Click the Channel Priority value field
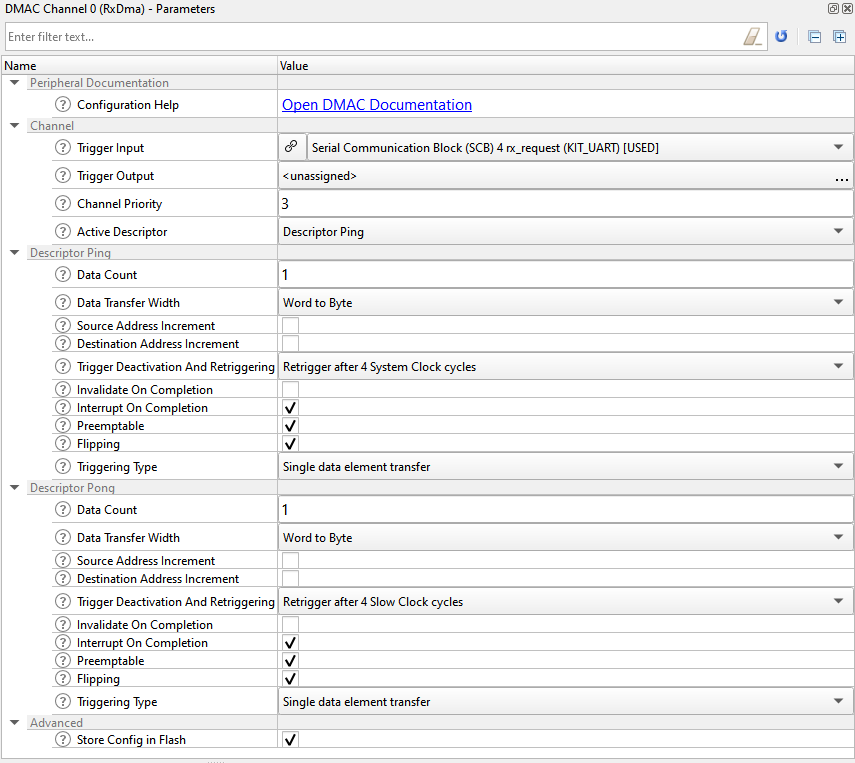Viewport: 855px width, 763px height. (x=565, y=203)
